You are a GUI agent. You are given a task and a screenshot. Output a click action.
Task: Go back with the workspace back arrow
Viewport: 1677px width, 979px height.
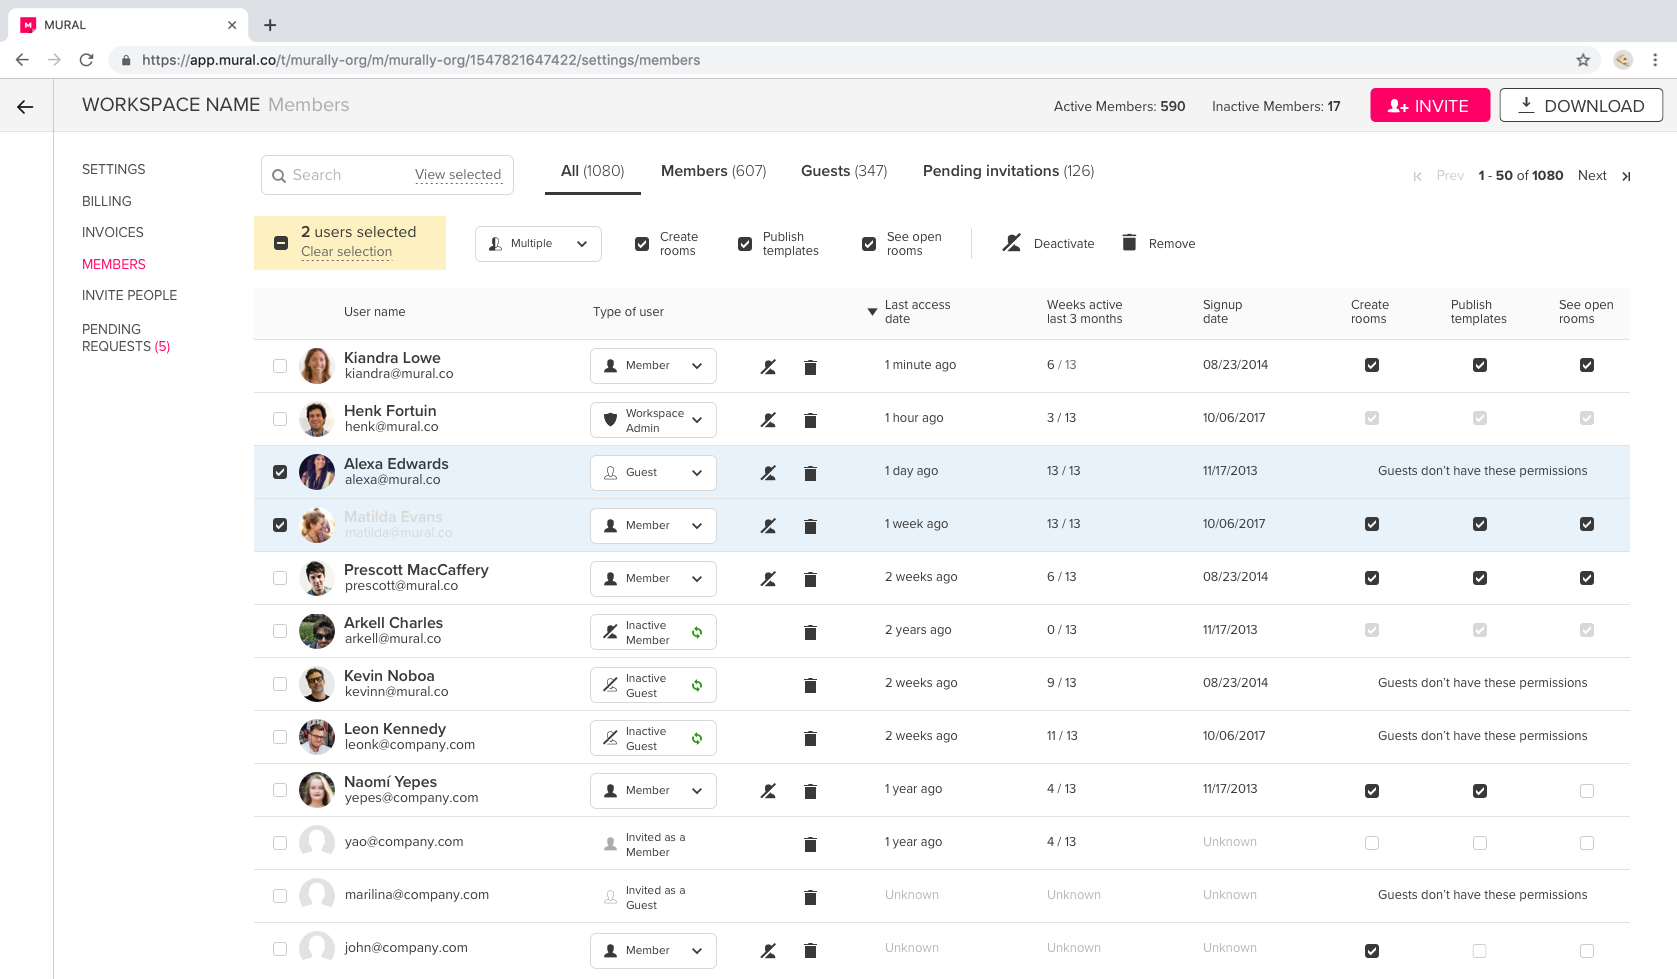[x=25, y=107]
